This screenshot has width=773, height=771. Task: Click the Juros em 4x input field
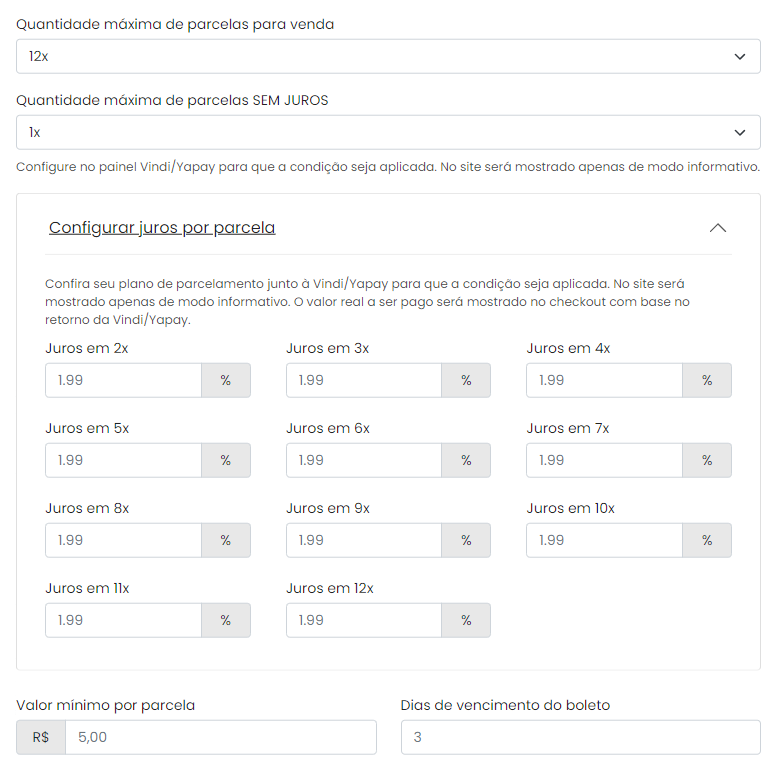click(x=604, y=380)
